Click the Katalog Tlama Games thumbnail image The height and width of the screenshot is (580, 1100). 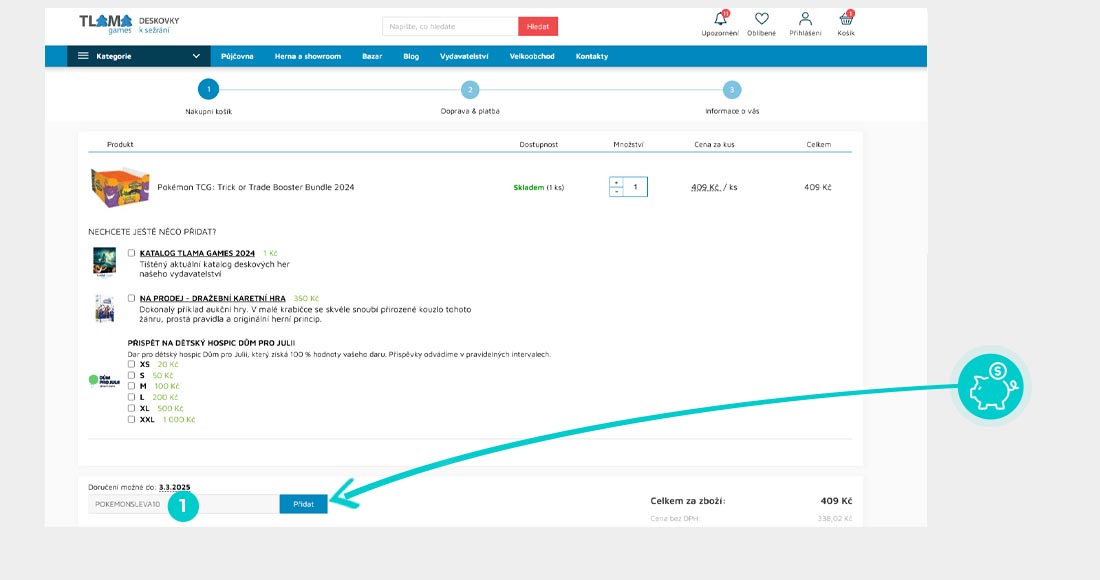click(105, 262)
